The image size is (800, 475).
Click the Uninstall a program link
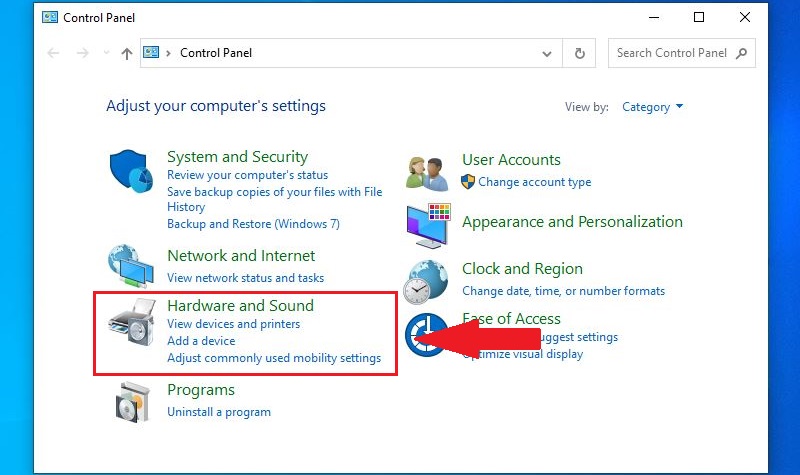[219, 412]
